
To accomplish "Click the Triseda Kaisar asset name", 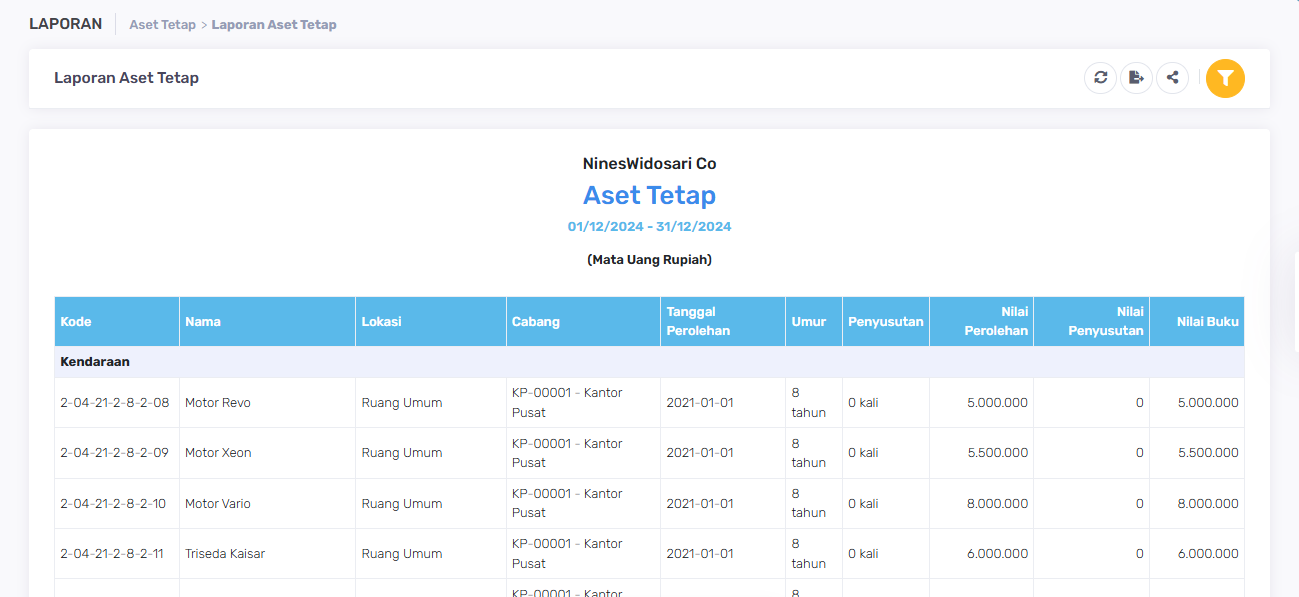I will tap(225, 554).
